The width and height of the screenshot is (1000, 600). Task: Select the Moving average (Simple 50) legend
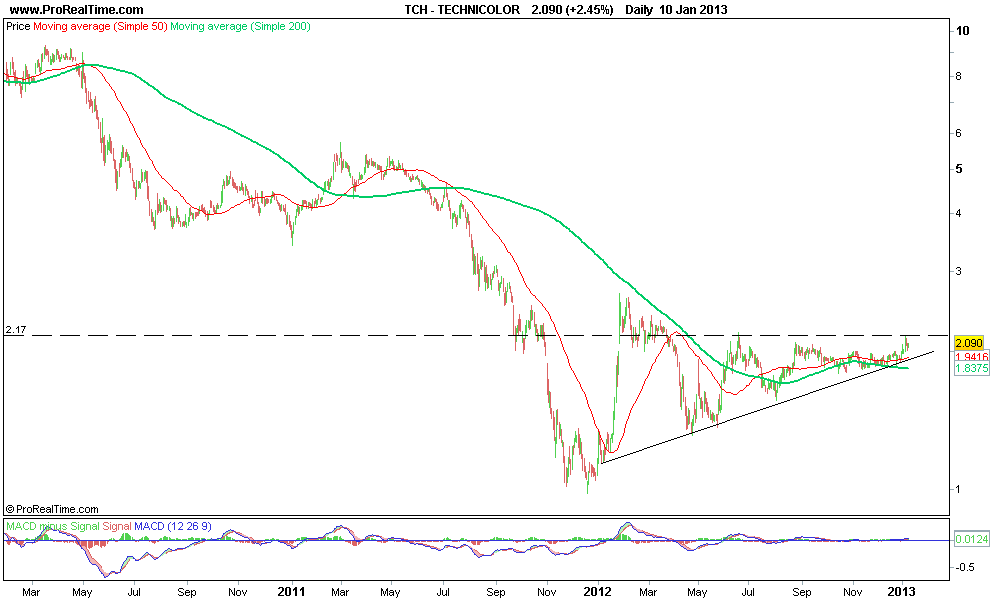[x=100, y=26]
